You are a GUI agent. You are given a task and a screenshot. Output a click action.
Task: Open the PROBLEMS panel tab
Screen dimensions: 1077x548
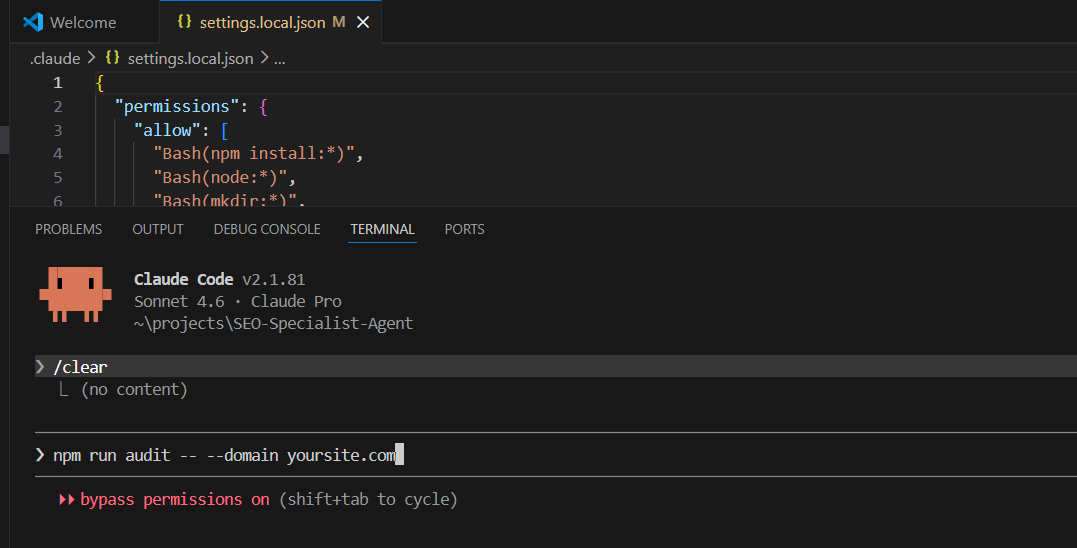69,229
